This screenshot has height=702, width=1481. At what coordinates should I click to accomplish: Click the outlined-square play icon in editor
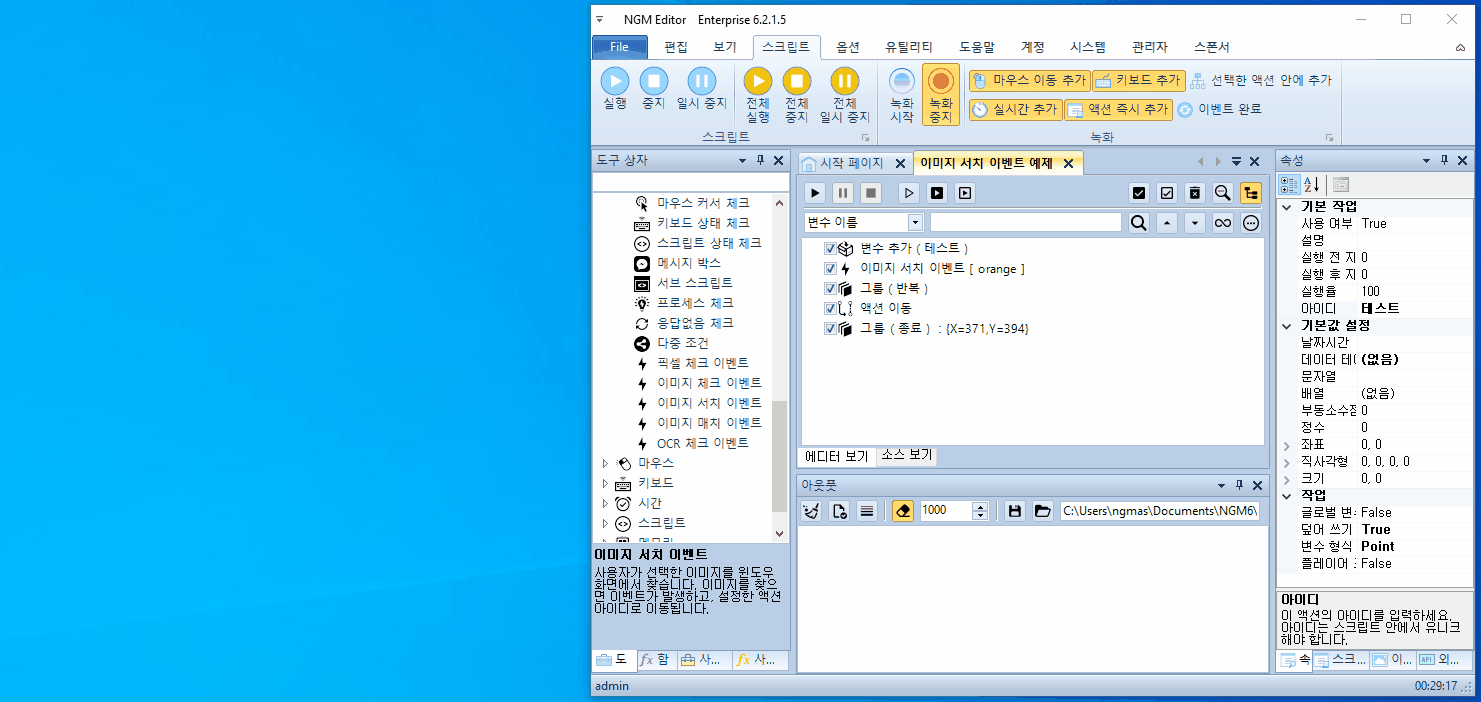965,193
